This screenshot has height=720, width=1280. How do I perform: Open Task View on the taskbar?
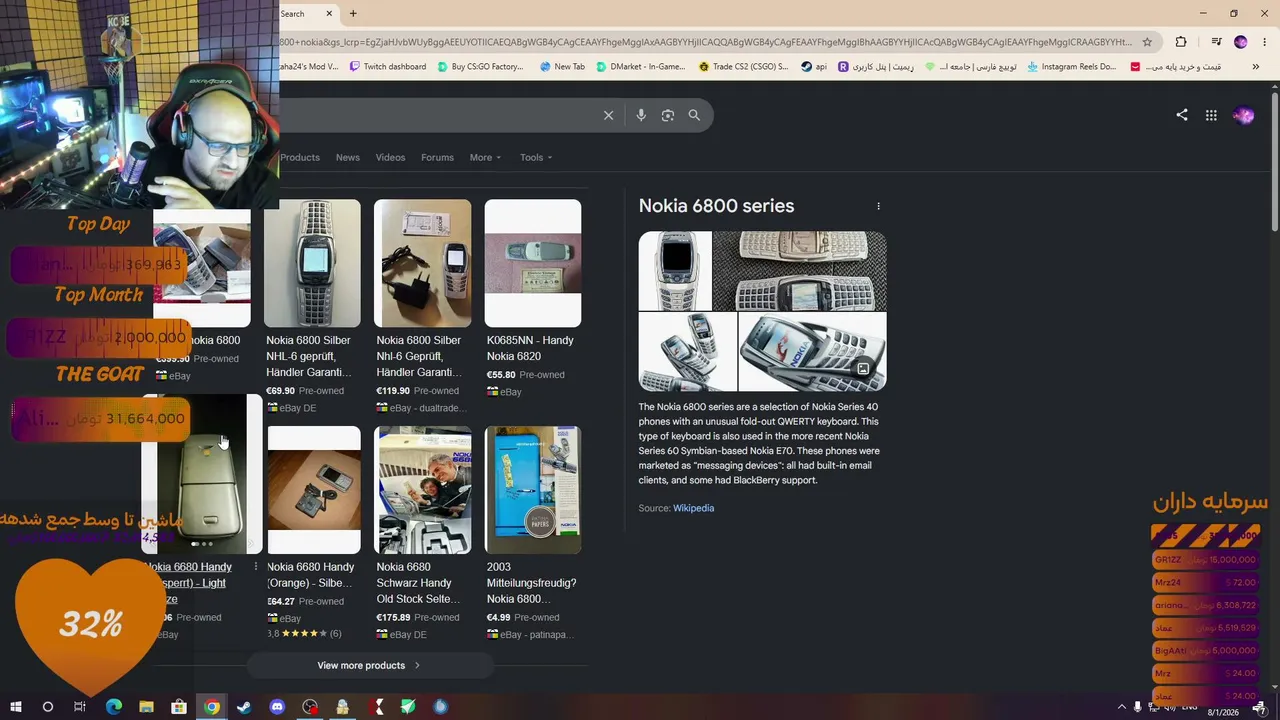80,707
